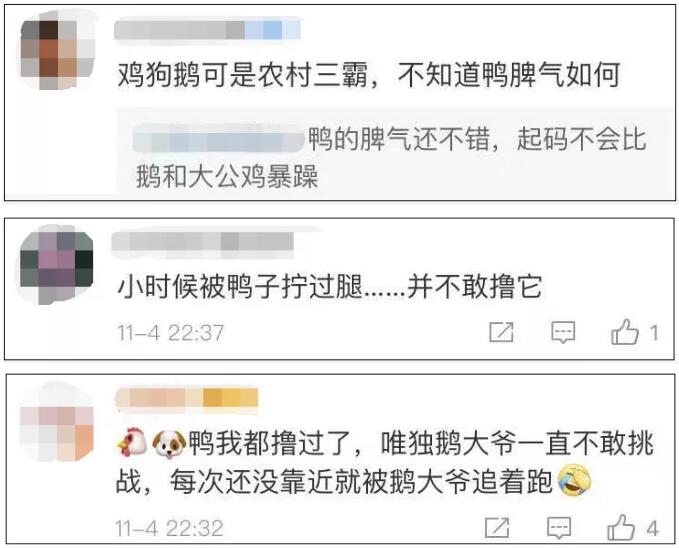Reply to the 22:32 goose comment

pos(559,528)
